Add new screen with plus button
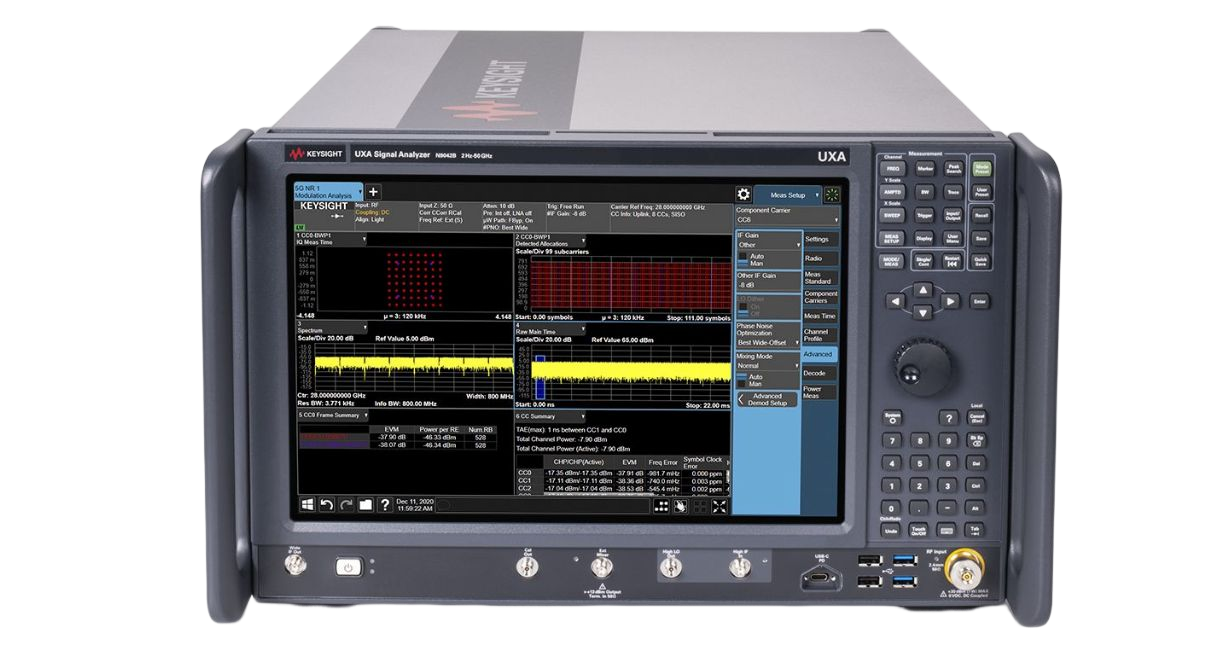The image size is (1223, 660). [373, 191]
